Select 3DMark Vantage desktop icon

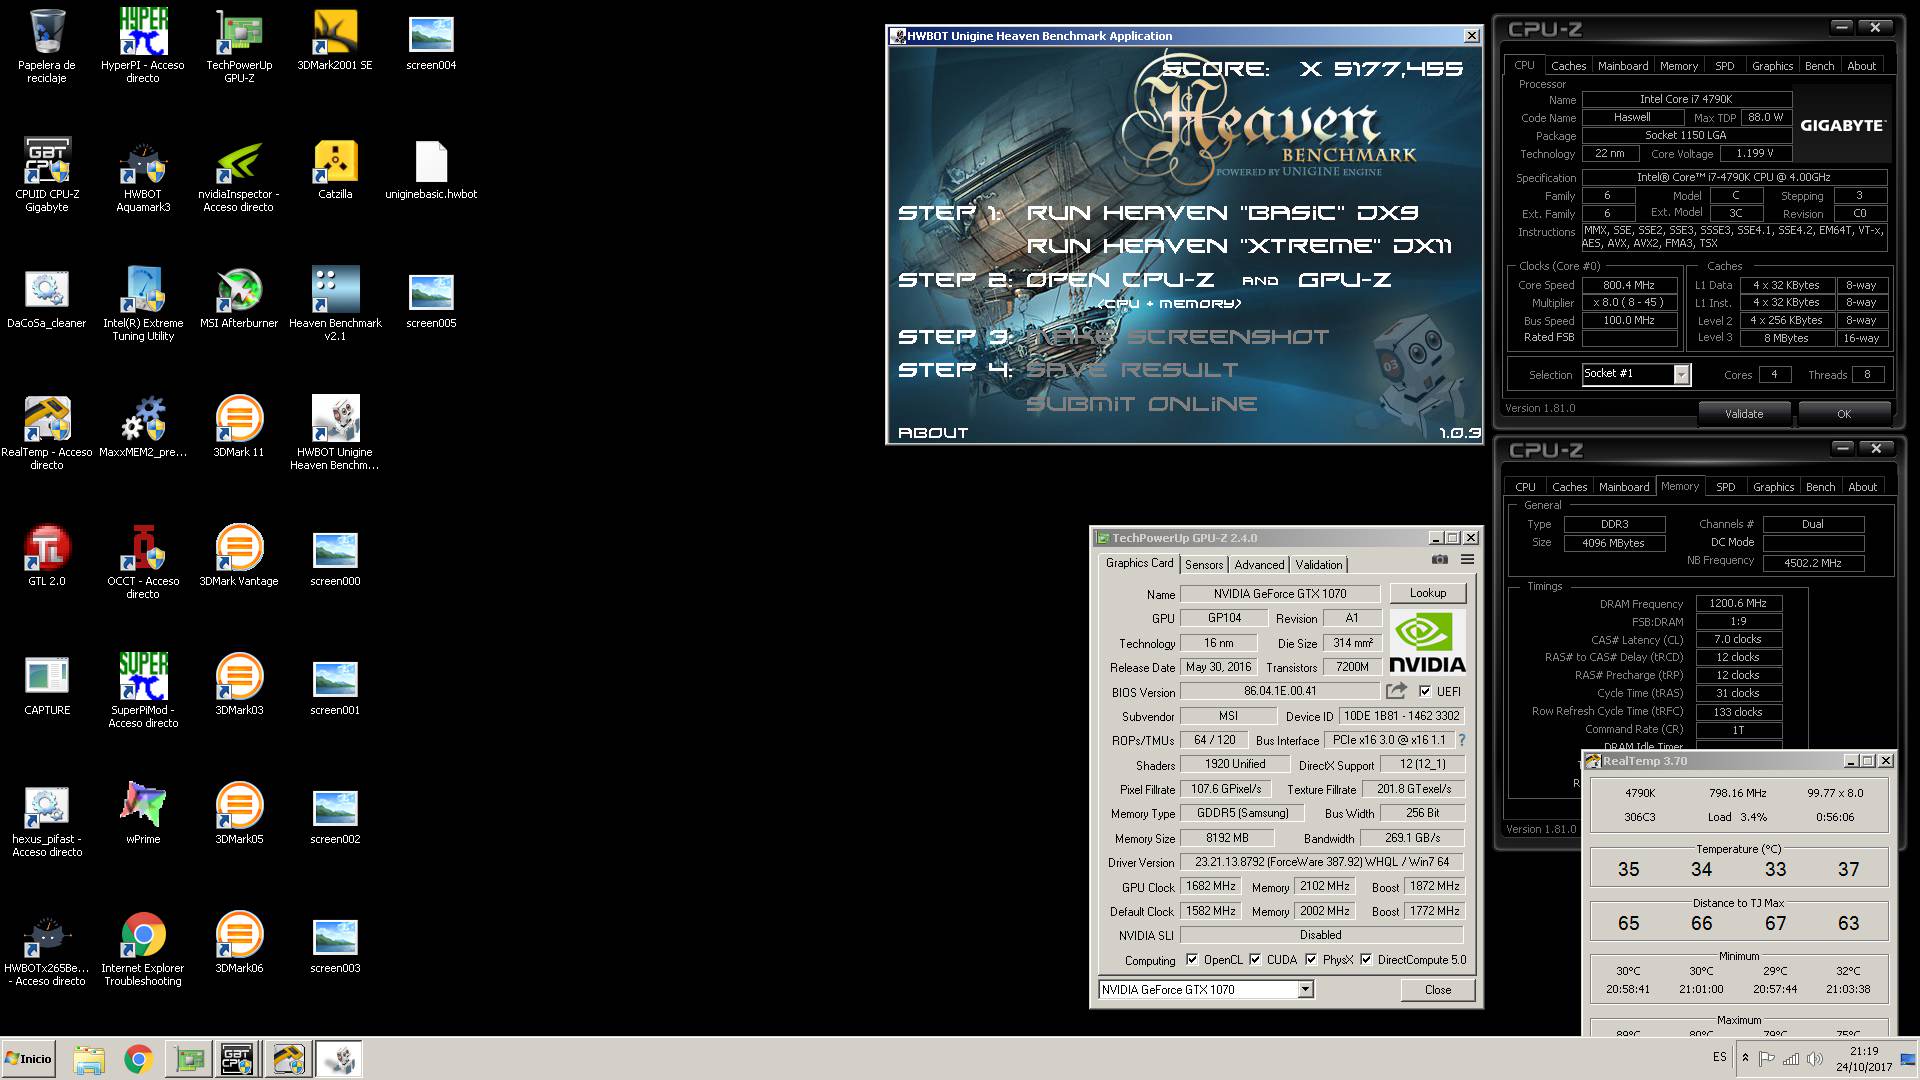pos(239,555)
